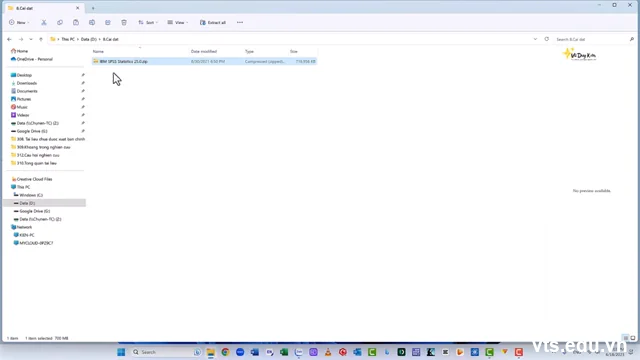Sort by the Size column header

pyautogui.click(x=294, y=51)
